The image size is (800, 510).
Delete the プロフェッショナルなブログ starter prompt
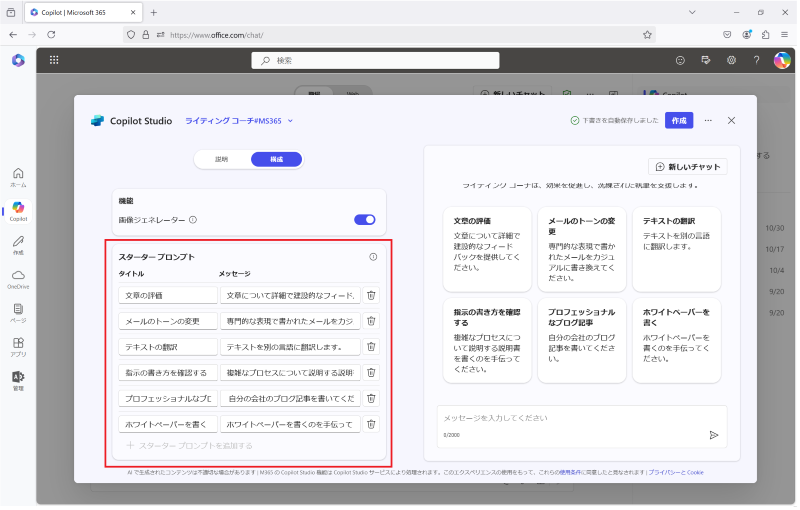point(371,398)
